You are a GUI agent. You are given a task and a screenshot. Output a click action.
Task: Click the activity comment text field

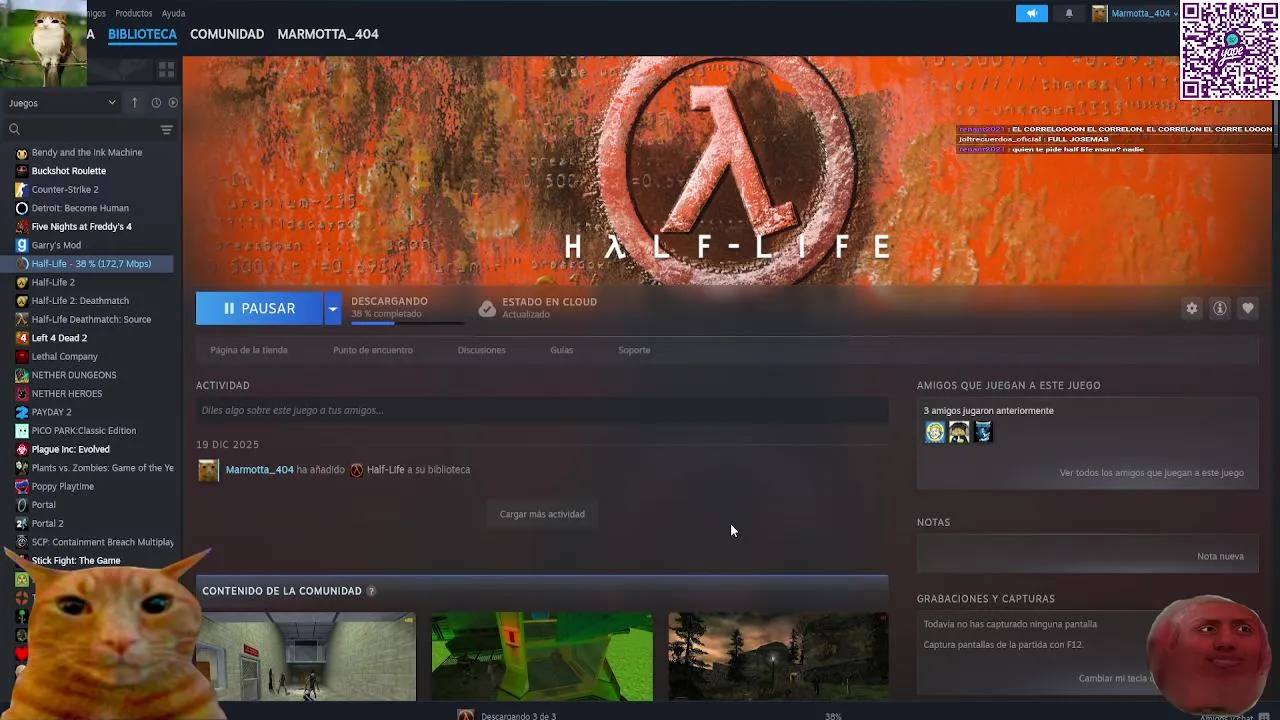542,410
